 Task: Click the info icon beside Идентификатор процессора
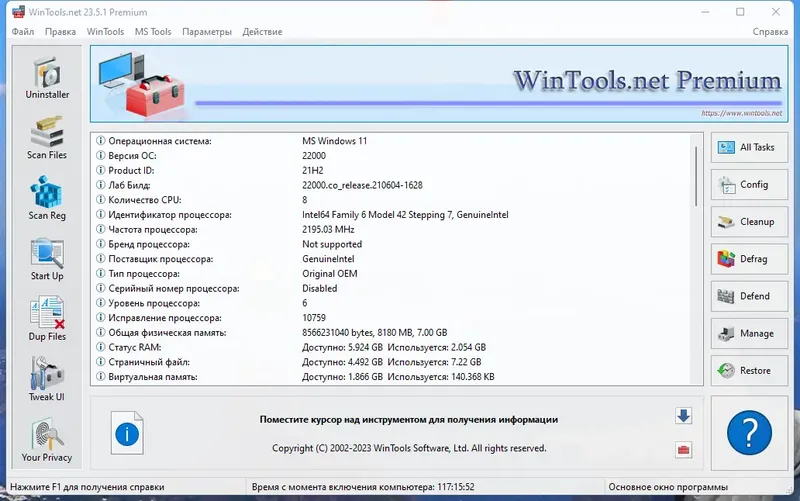pos(101,215)
